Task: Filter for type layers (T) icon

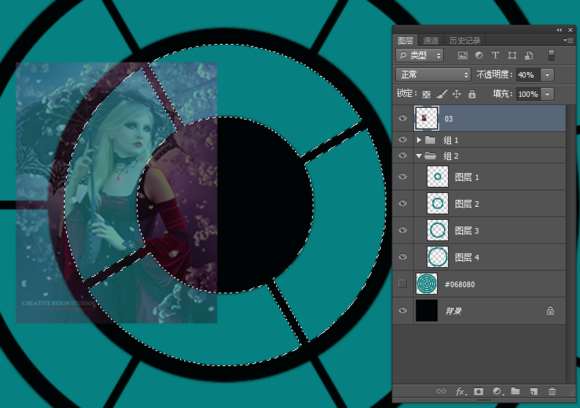Action: point(495,55)
